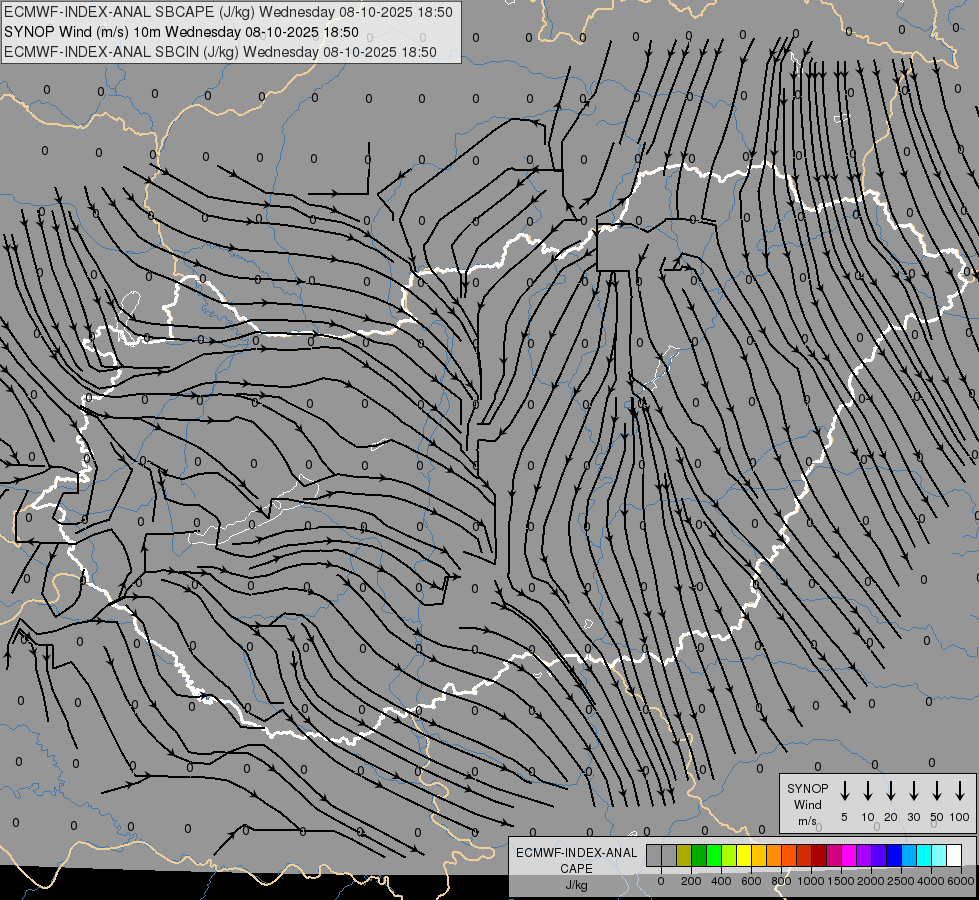This screenshot has width=979, height=900.
Task: Click the SBCIN title line at top
Action: tap(220, 52)
